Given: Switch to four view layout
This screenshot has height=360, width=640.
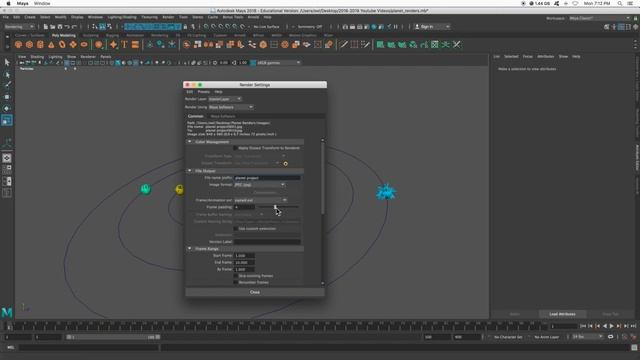Looking at the screenshot, I should (7, 169).
